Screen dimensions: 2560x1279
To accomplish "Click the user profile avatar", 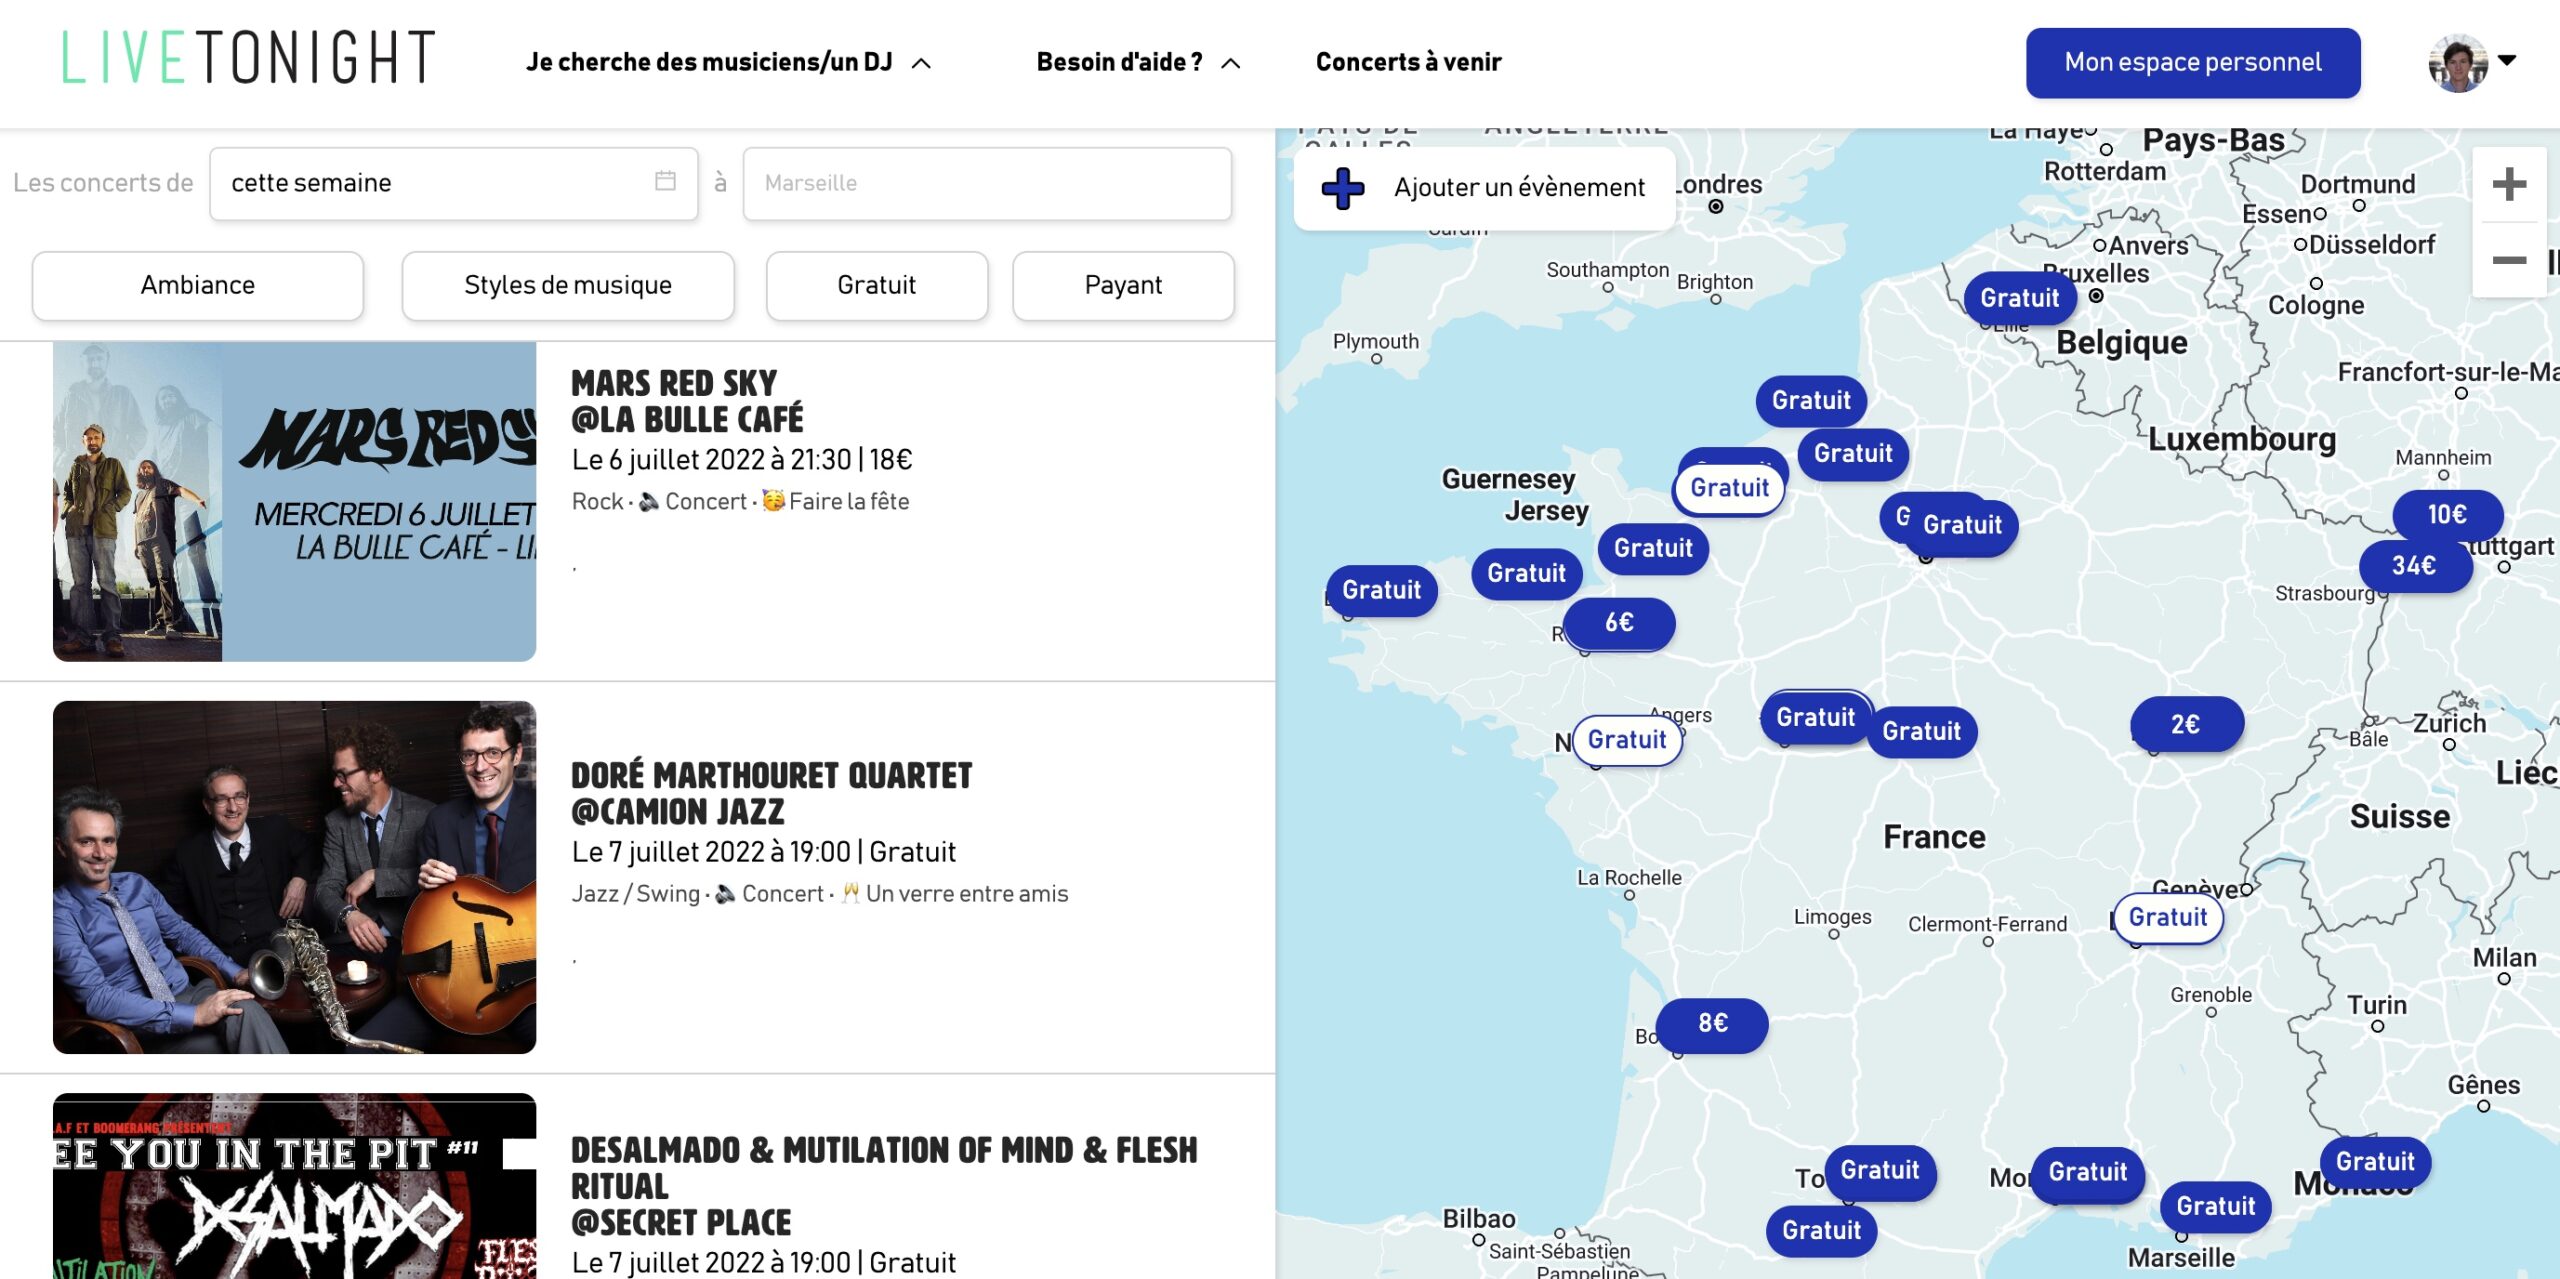I will point(2457,63).
